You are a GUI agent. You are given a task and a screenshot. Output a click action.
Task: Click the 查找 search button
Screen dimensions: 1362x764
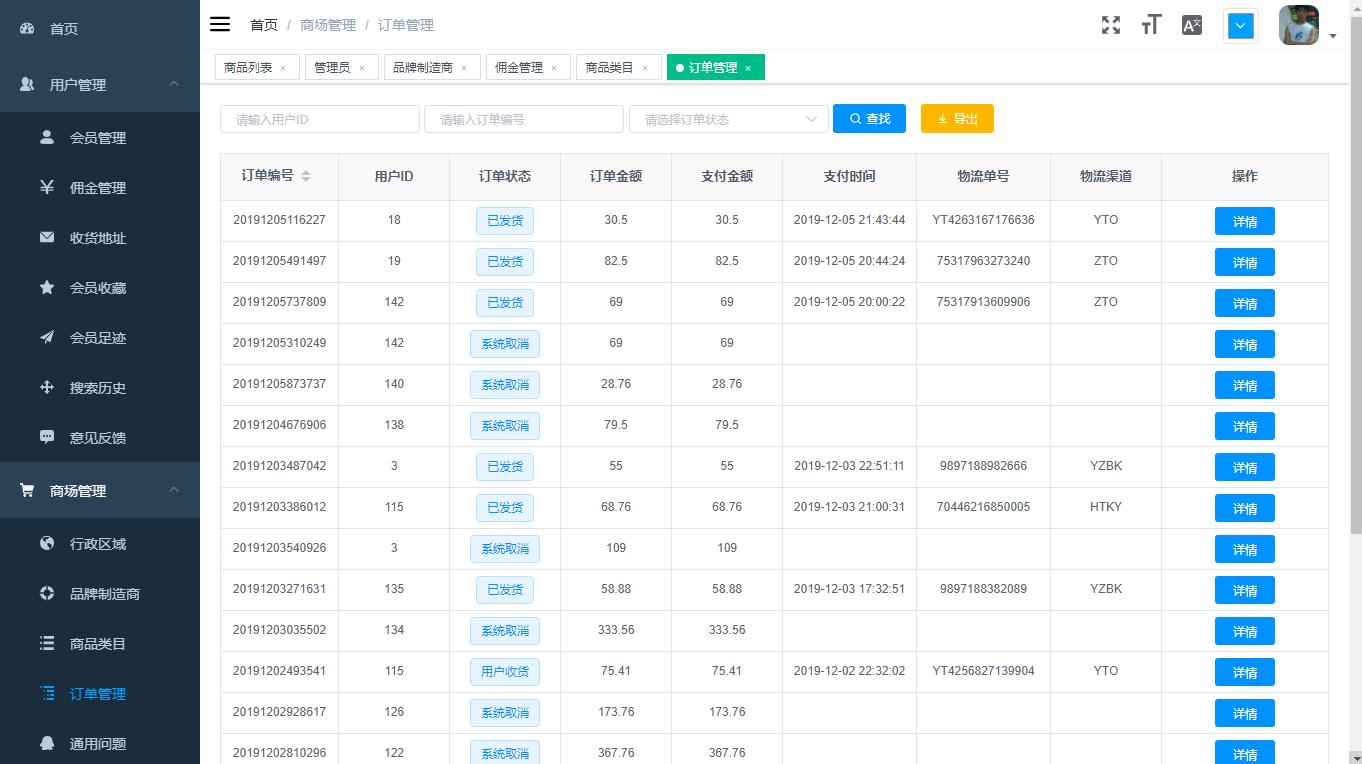(869, 118)
